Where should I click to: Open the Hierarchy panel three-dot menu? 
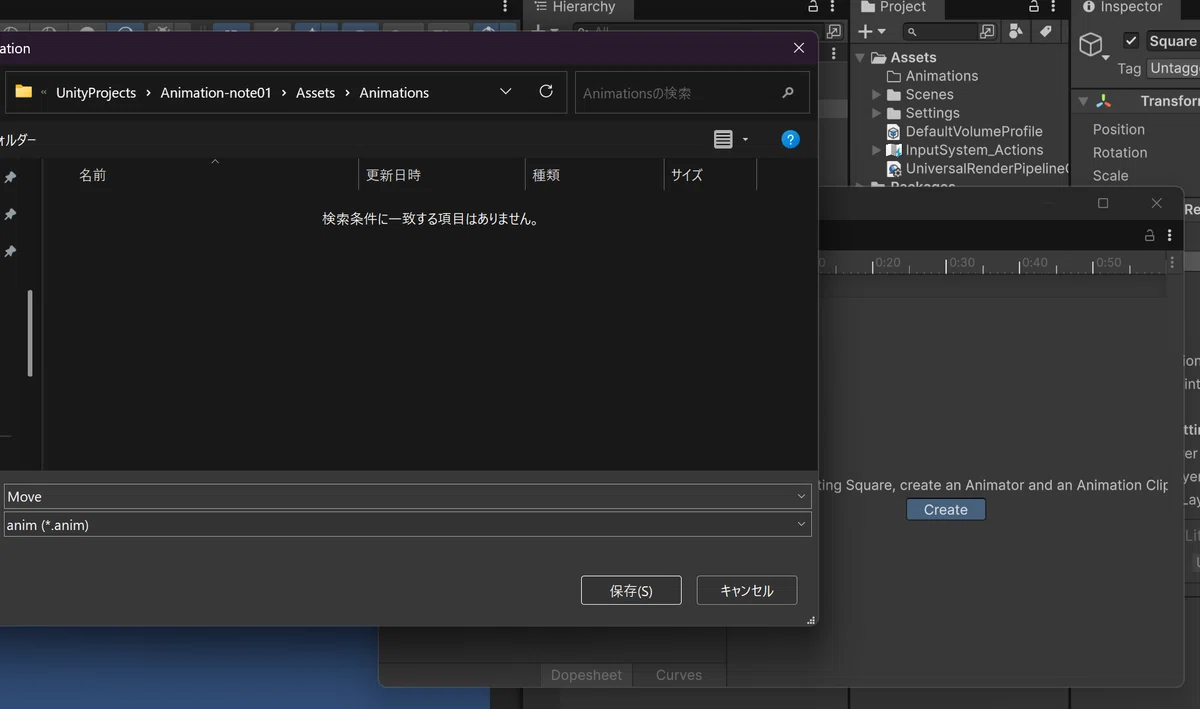click(833, 7)
